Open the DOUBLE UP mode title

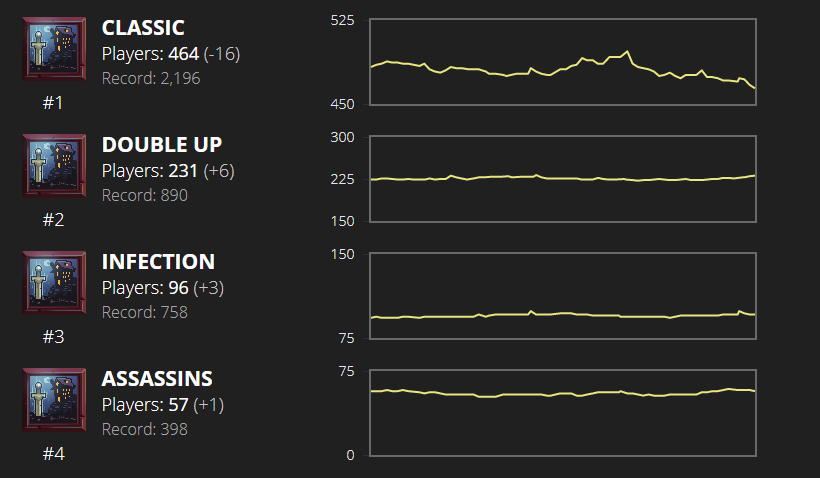(x=162, y=145)
